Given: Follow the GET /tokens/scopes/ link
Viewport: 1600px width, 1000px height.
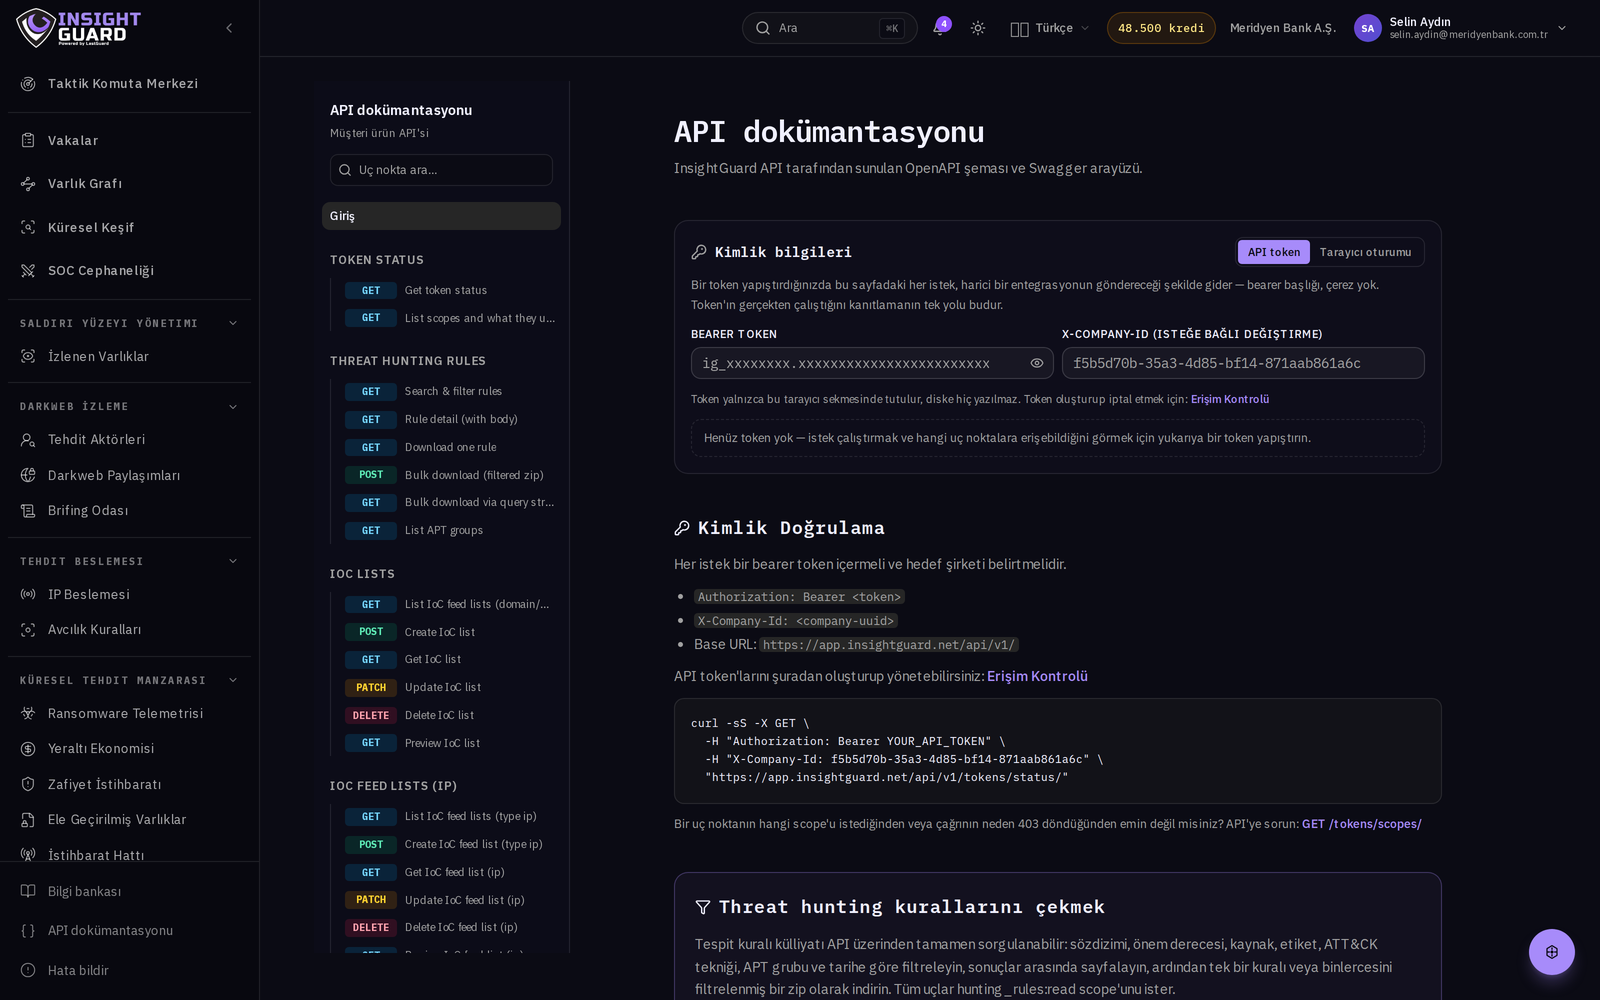Looking at the screenshot, I should [1361, 824].
